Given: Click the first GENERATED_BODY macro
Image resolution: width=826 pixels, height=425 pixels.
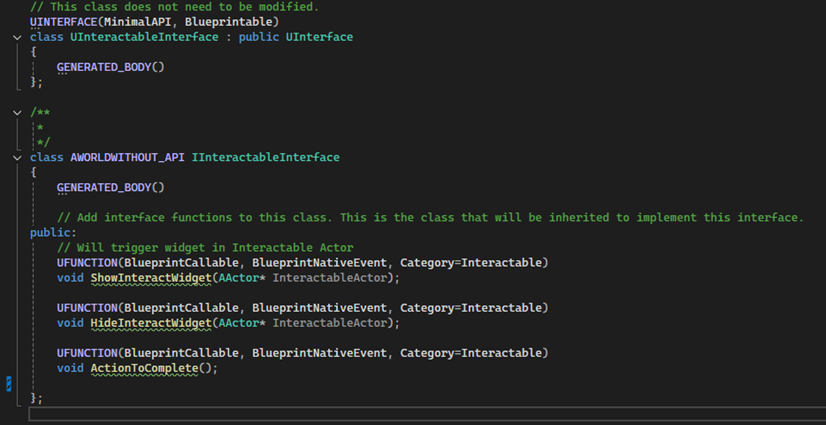Looking at the screenshot, I should click(104, 67).
